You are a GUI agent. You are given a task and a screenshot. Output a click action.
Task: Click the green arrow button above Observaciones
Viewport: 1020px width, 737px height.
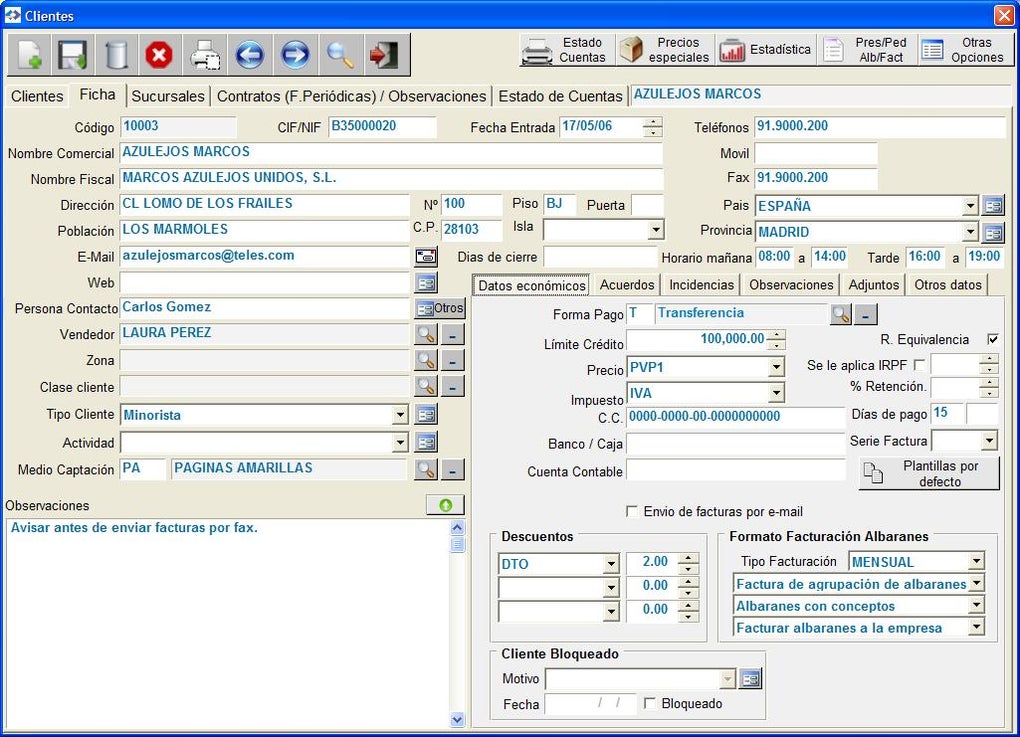[x=446, y=505]
